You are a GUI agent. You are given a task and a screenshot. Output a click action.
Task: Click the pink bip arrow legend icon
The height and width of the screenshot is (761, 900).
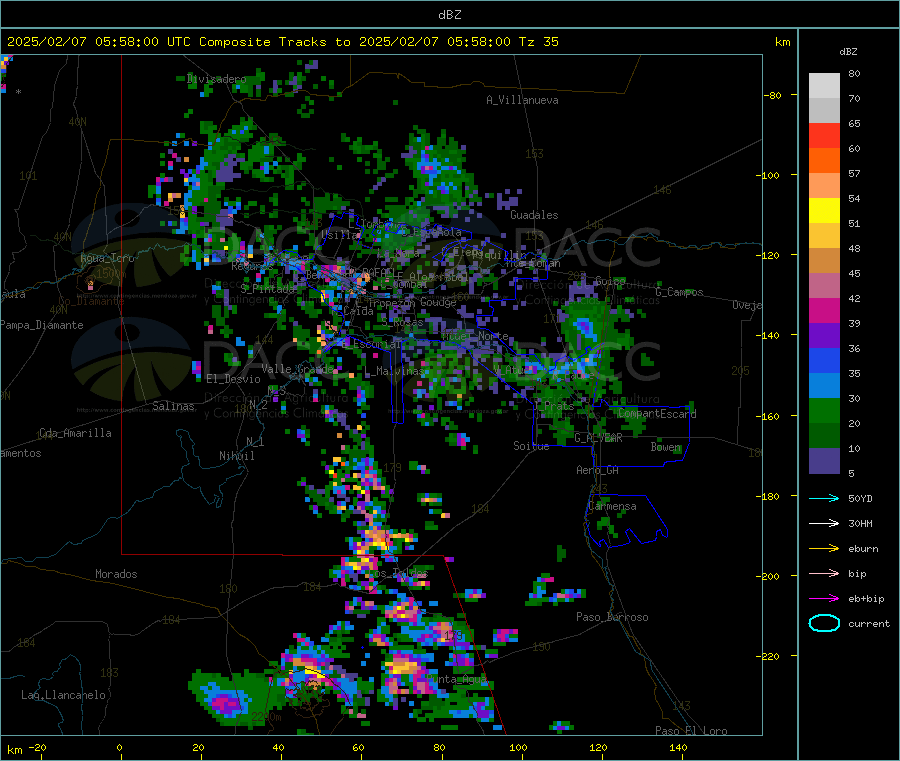pyautogui.click(x=824, y=573)
